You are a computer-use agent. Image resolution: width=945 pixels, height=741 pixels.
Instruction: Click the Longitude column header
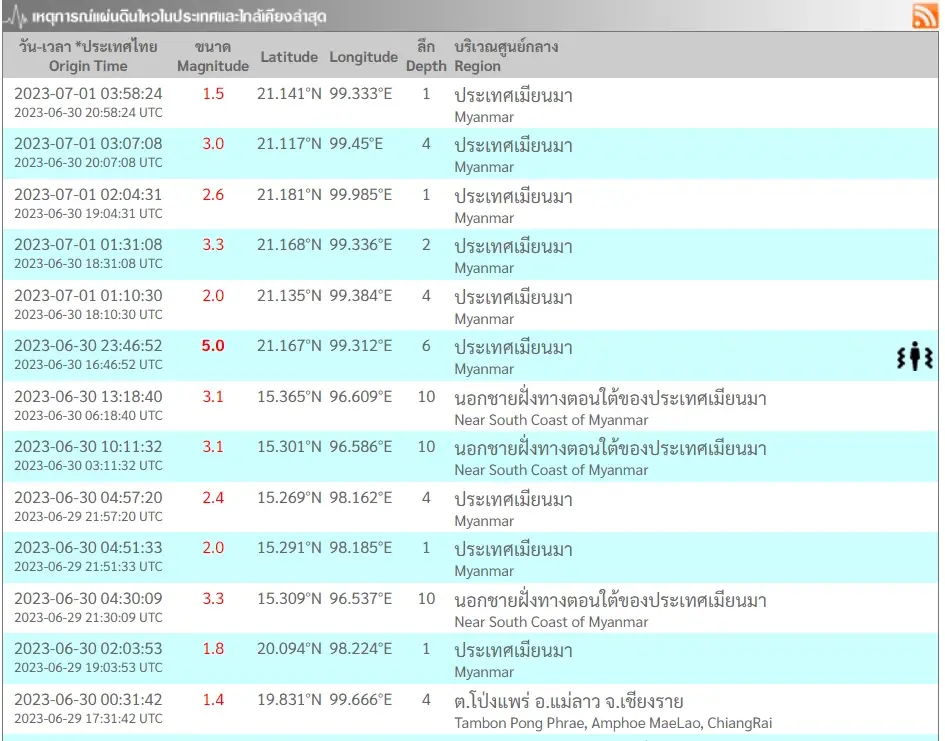pyautogui.click(x=363, y=57)
